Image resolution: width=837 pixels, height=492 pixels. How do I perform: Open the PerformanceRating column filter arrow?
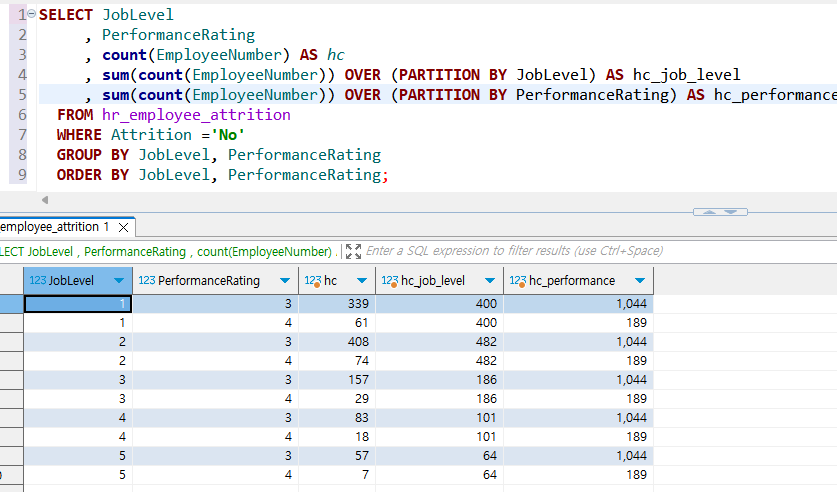[285, 281]
